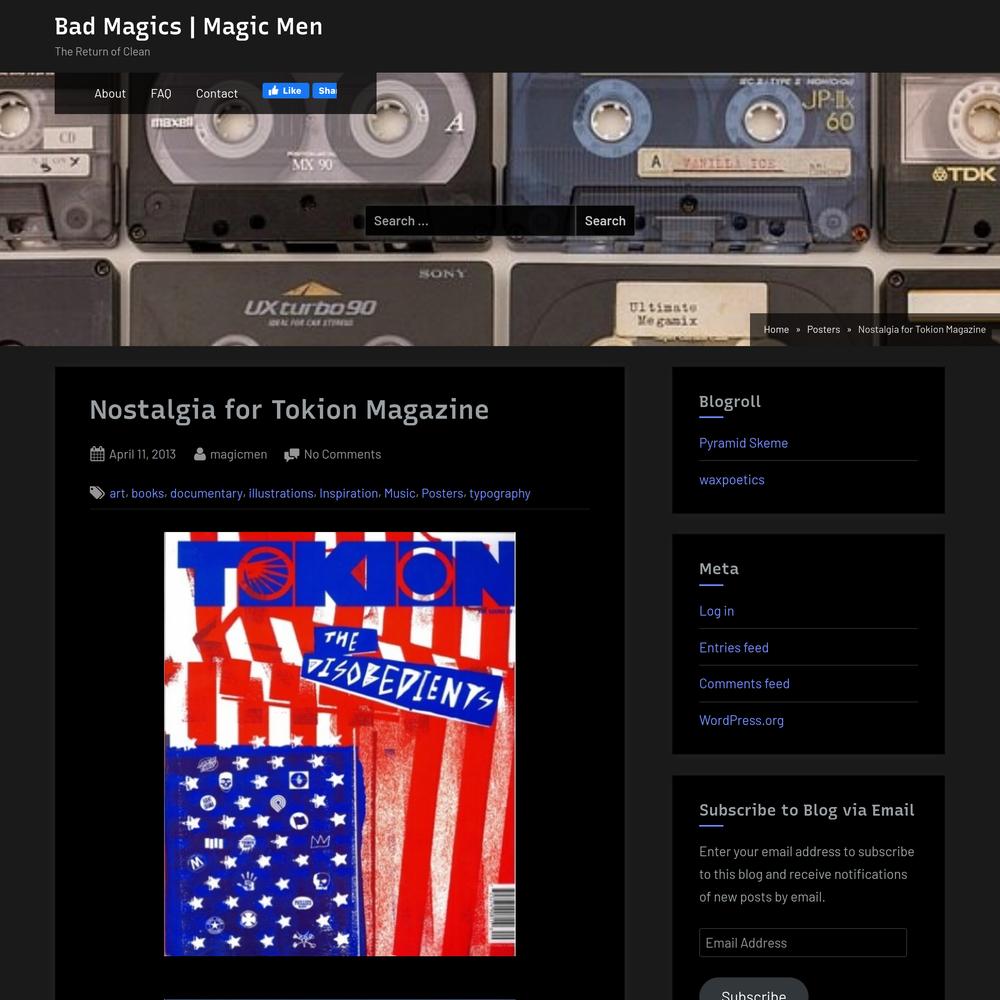This screenshot has width=1000, height=1000.
Task: Click the tags icon
Action: click(97, 492)
